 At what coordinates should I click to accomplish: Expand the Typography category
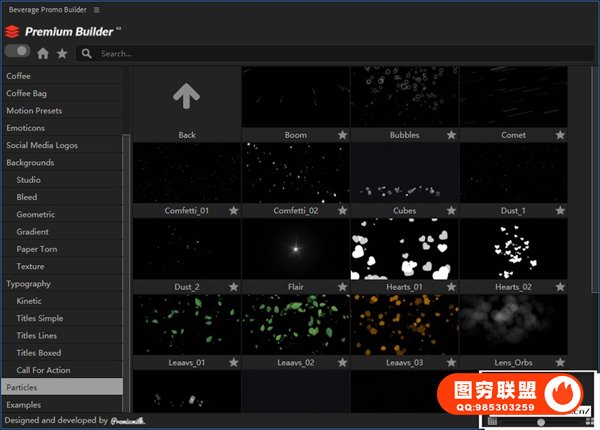coord(28,283)
